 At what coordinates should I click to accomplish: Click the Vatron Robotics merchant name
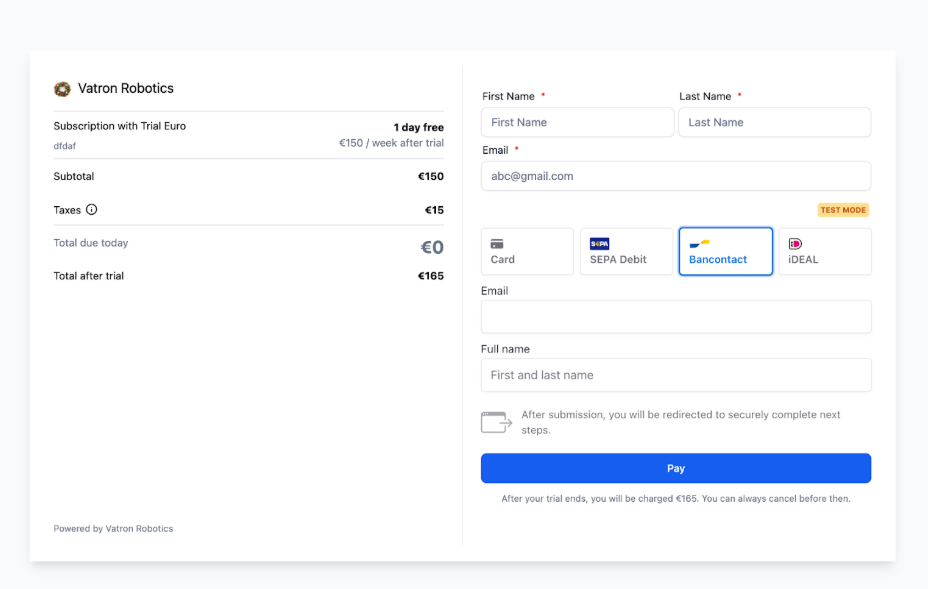point(126,89)
